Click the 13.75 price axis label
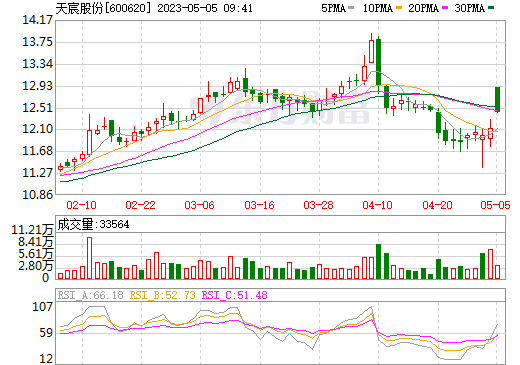 coord(37,42)
